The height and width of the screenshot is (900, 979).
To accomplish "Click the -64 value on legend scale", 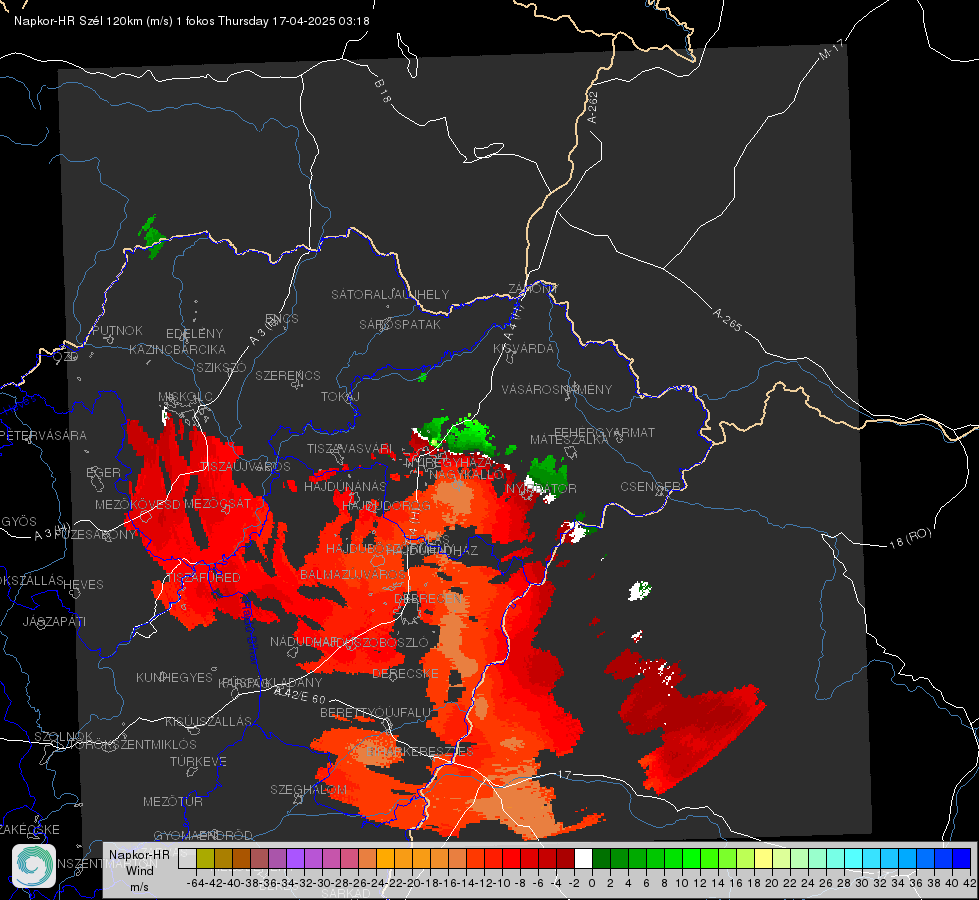I will (196, 883).
